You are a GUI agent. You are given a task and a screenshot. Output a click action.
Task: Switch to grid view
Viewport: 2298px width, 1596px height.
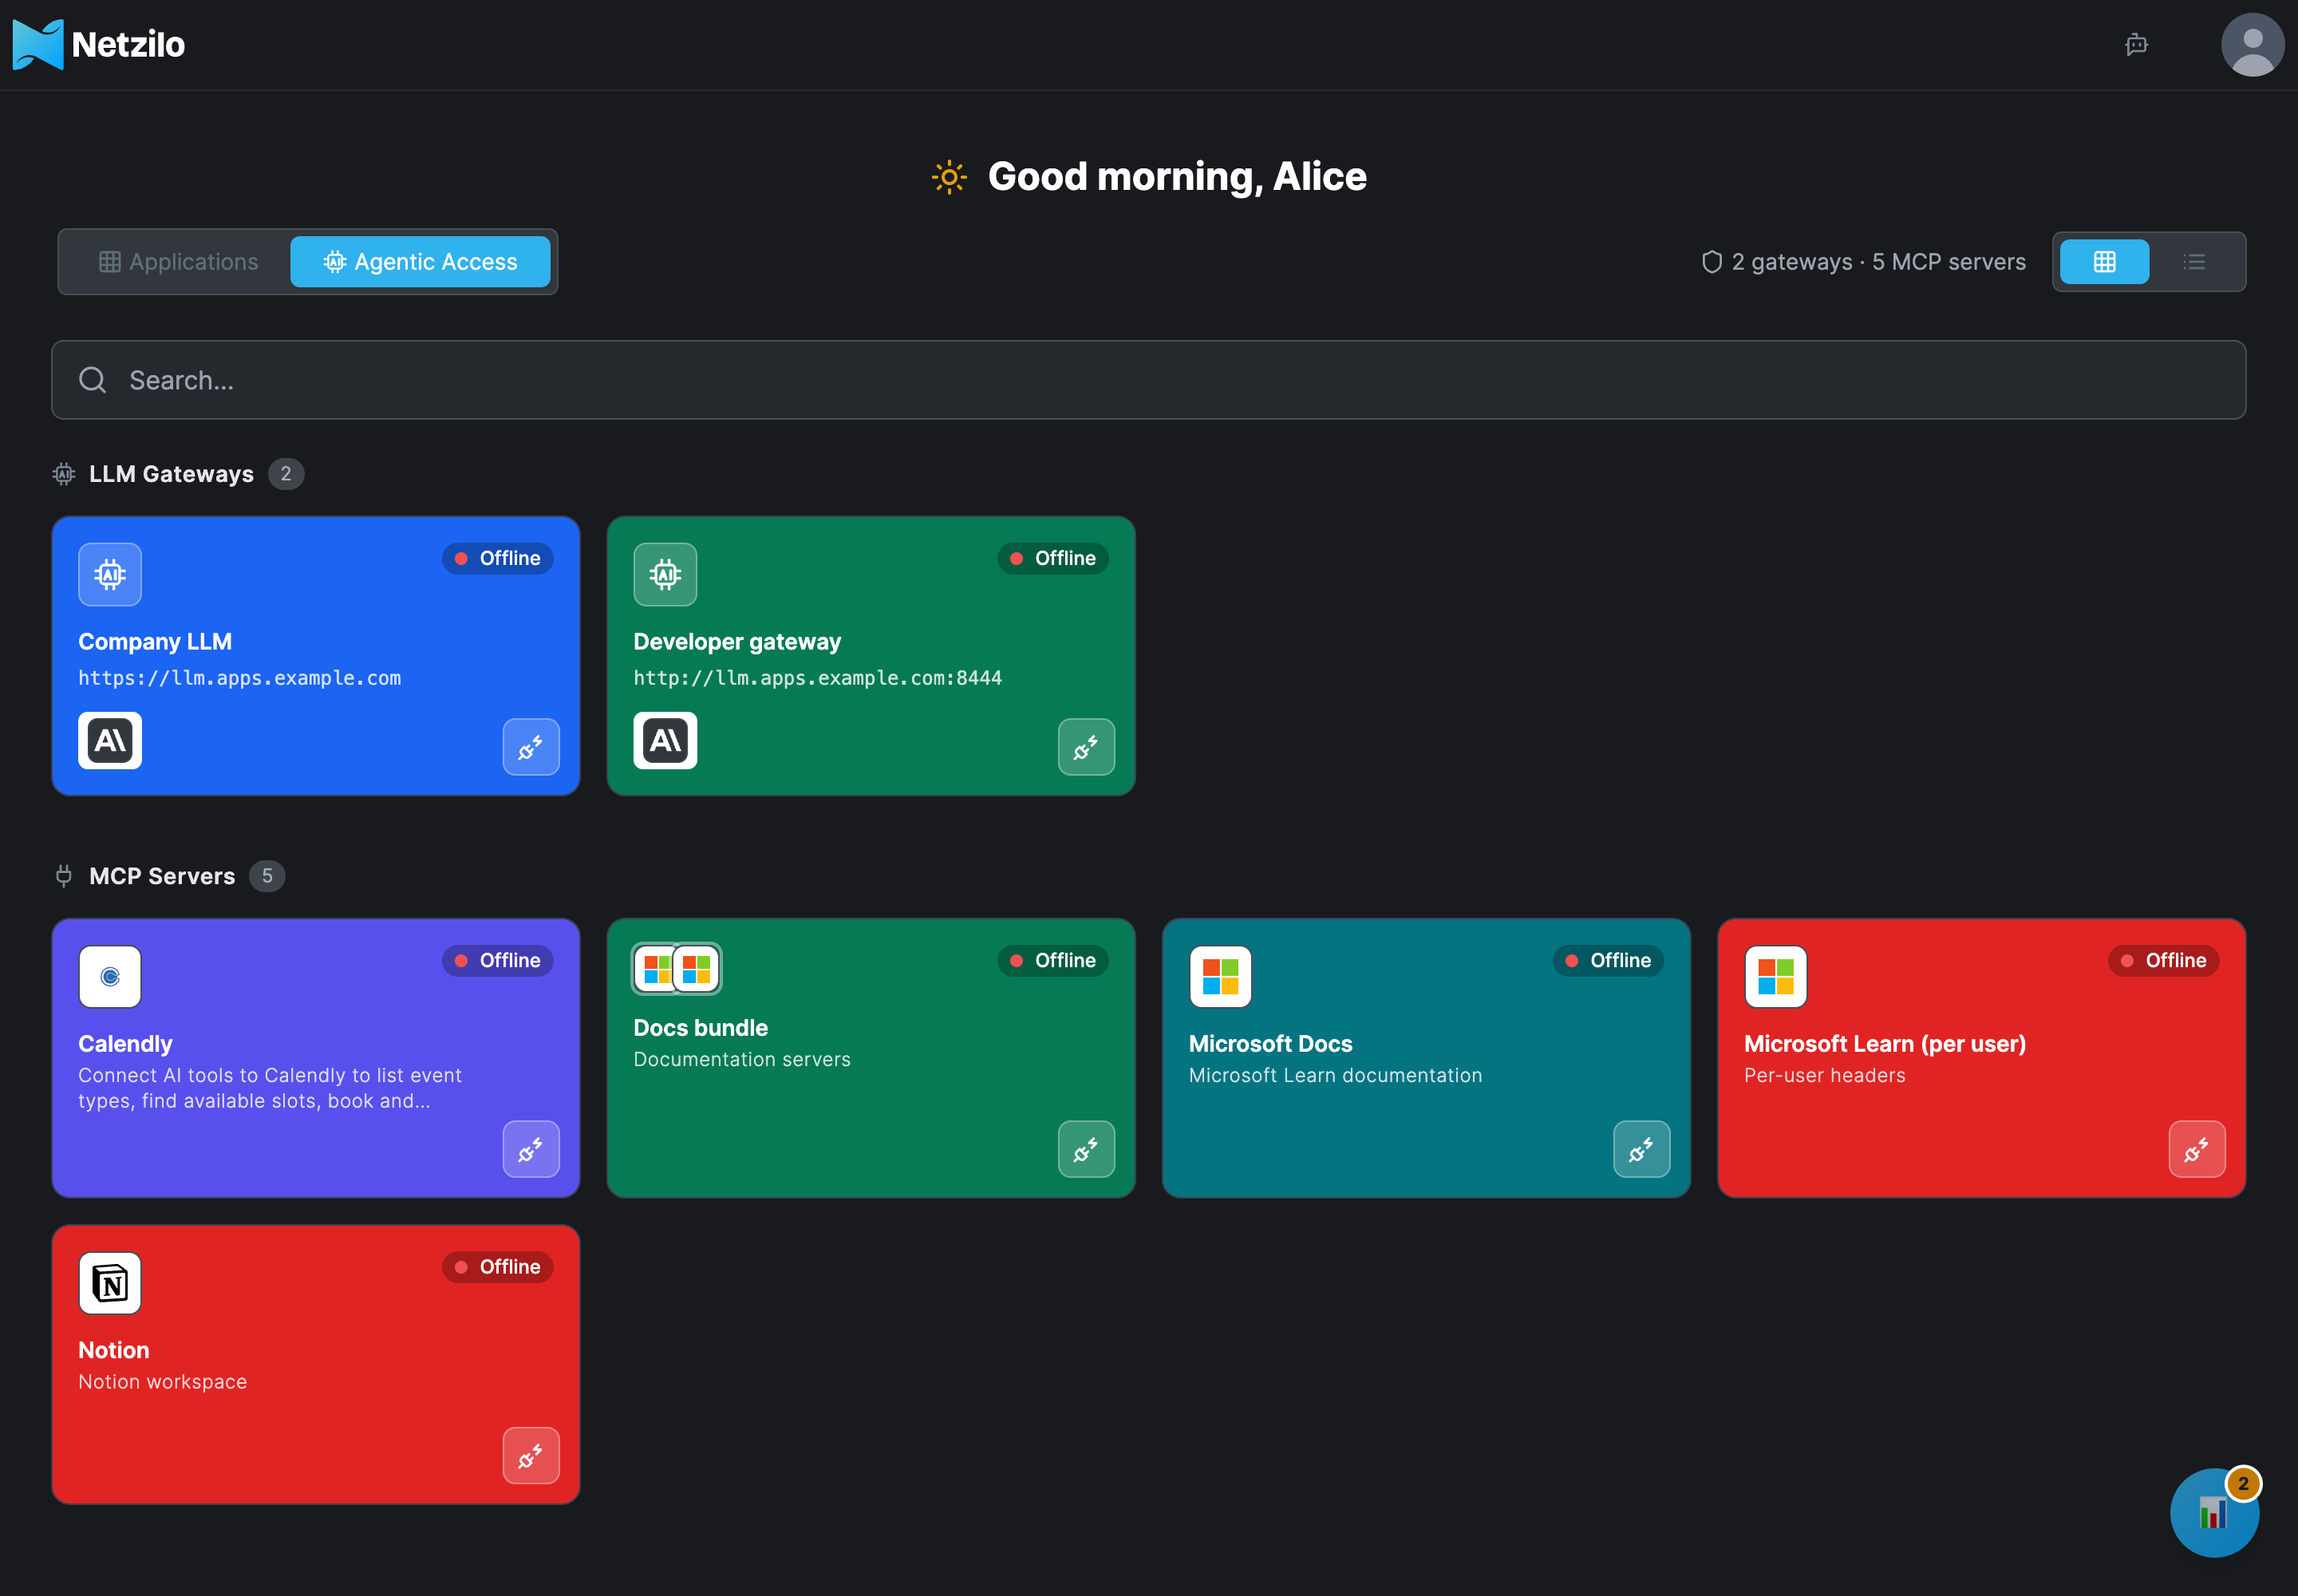(x=2104, y=262)
